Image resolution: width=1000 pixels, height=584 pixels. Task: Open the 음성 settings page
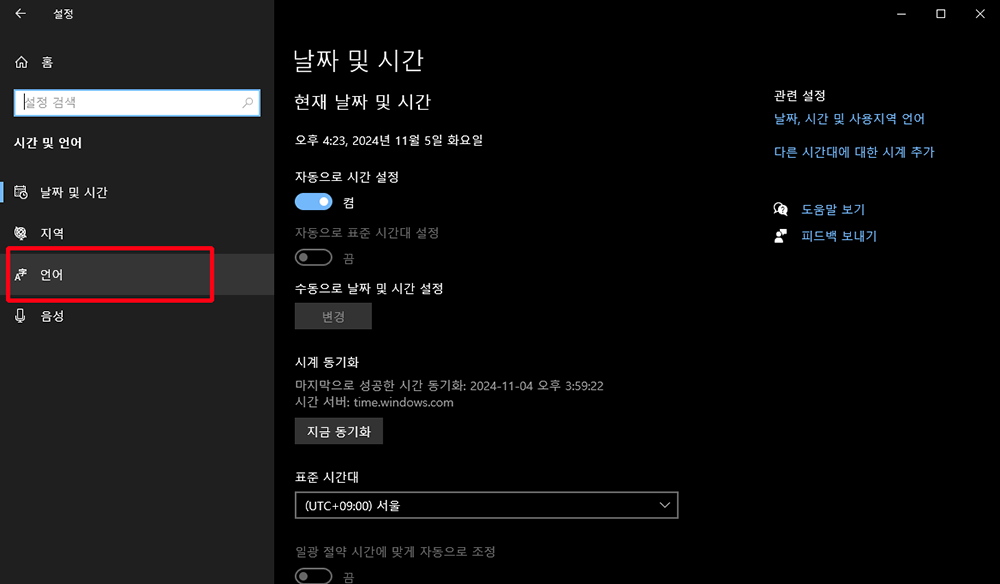point(137,316)
